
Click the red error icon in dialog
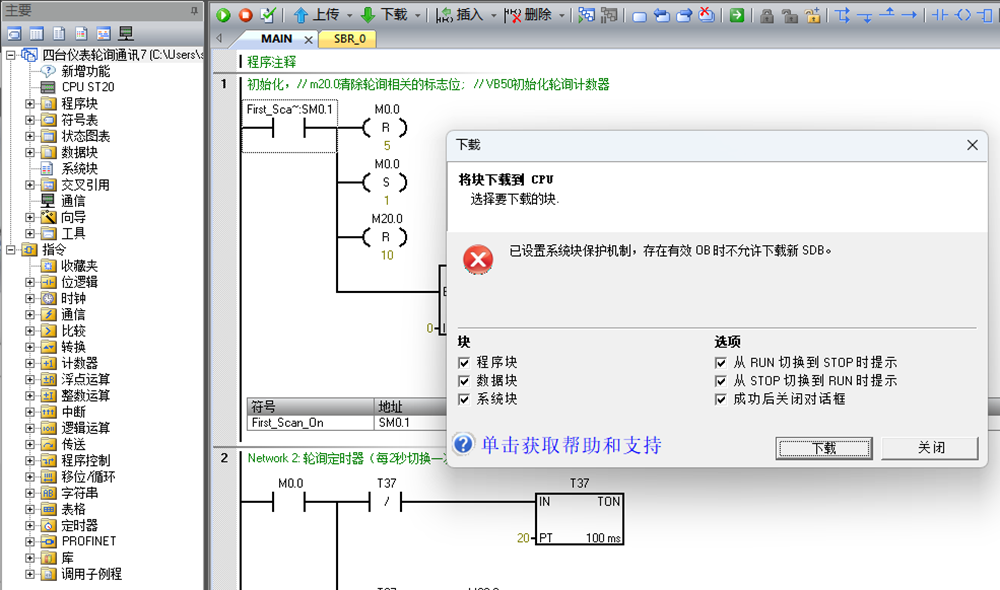(478, 260)
